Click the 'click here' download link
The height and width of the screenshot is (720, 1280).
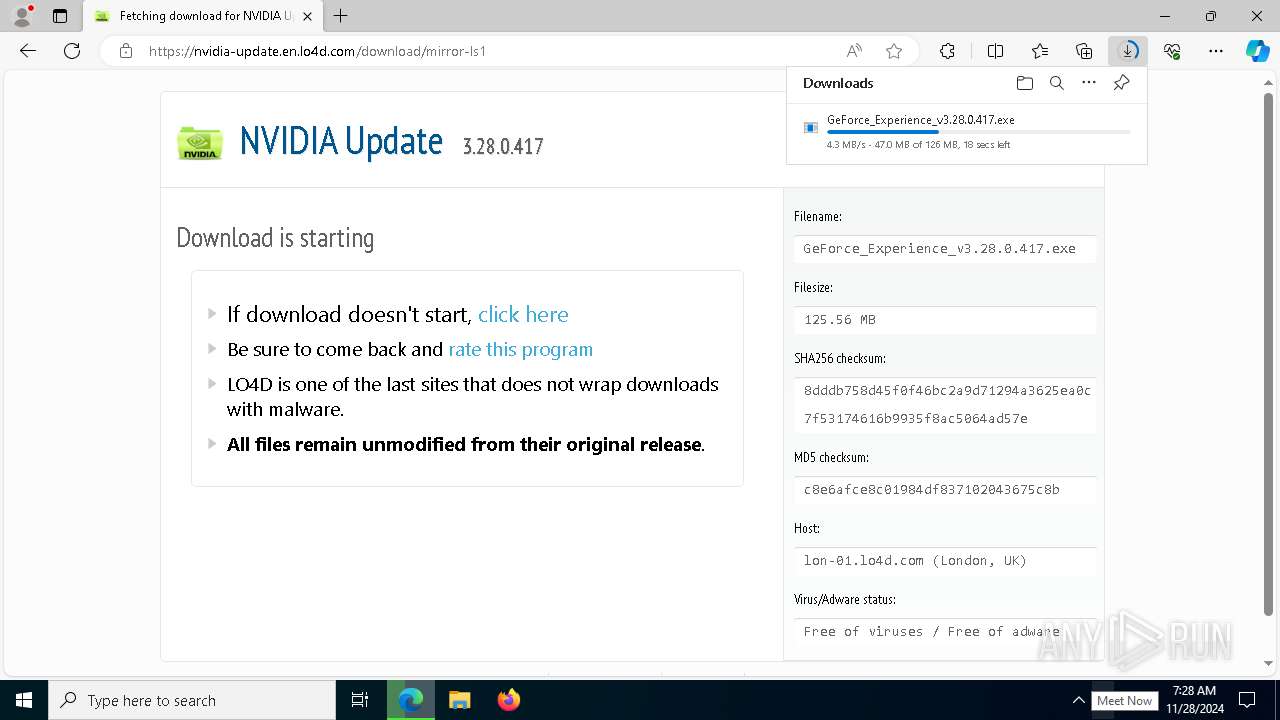pos(523,314)
